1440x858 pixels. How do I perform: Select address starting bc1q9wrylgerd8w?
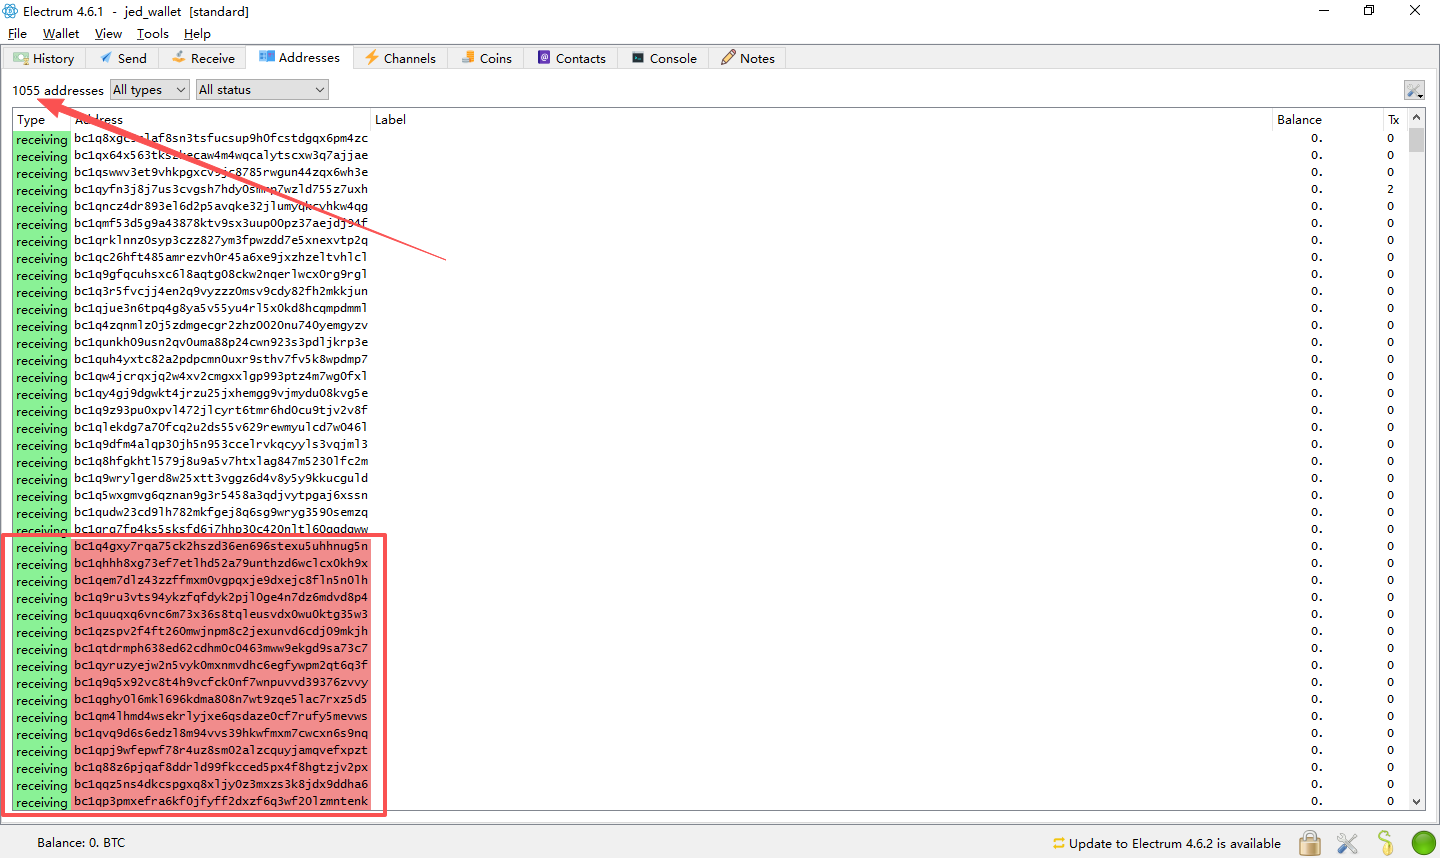(x=221, y=478)
